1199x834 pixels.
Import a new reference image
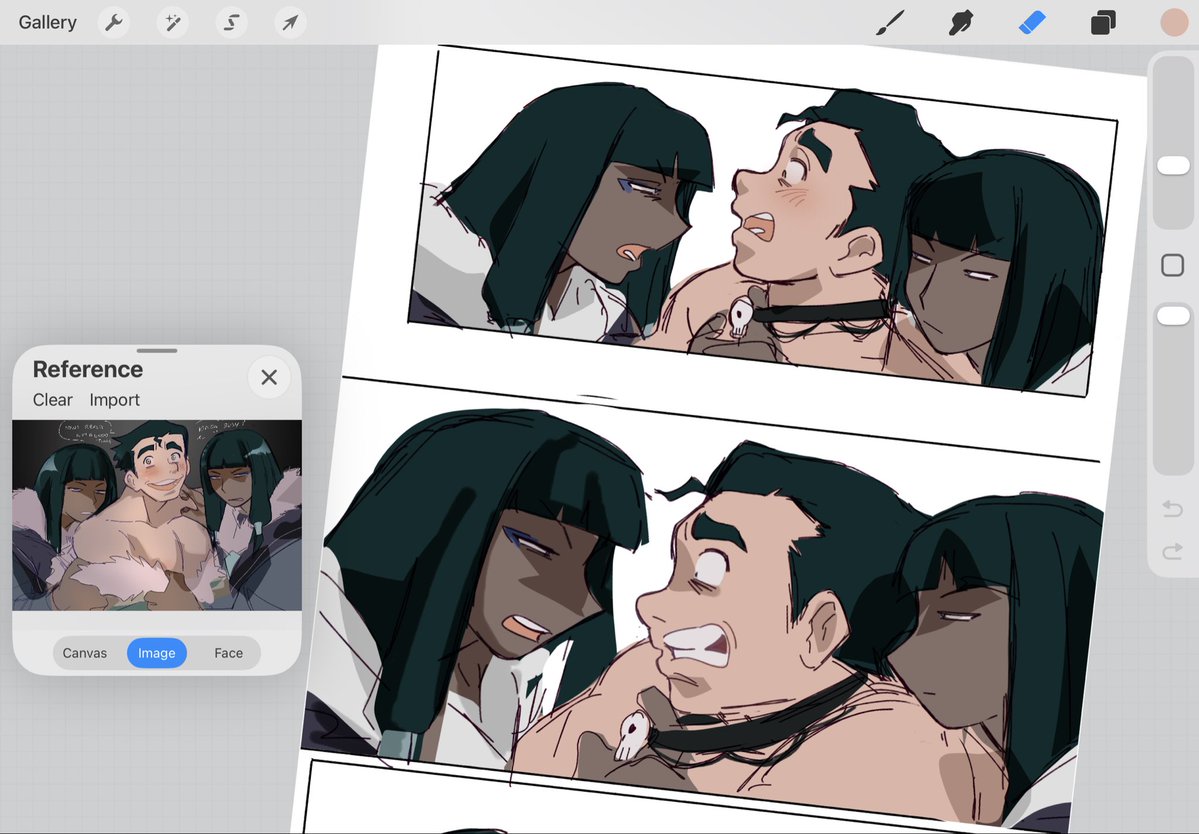115,400
